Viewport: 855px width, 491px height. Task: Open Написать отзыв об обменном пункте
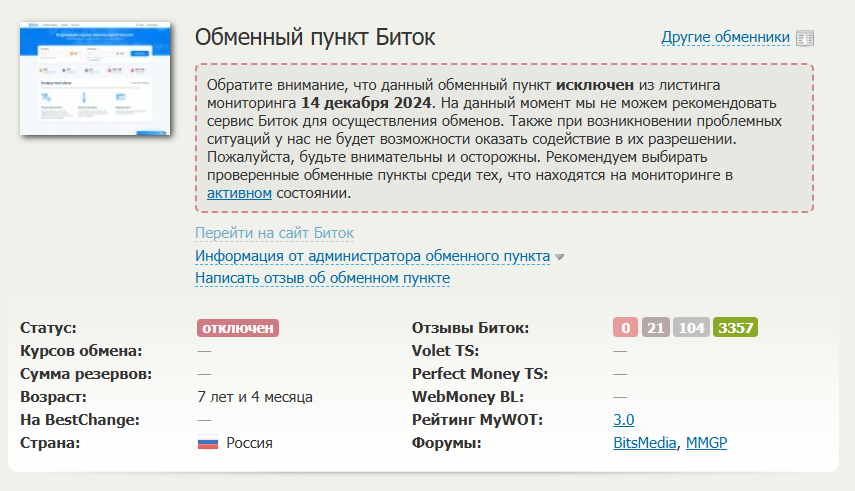tap(322, 278)
